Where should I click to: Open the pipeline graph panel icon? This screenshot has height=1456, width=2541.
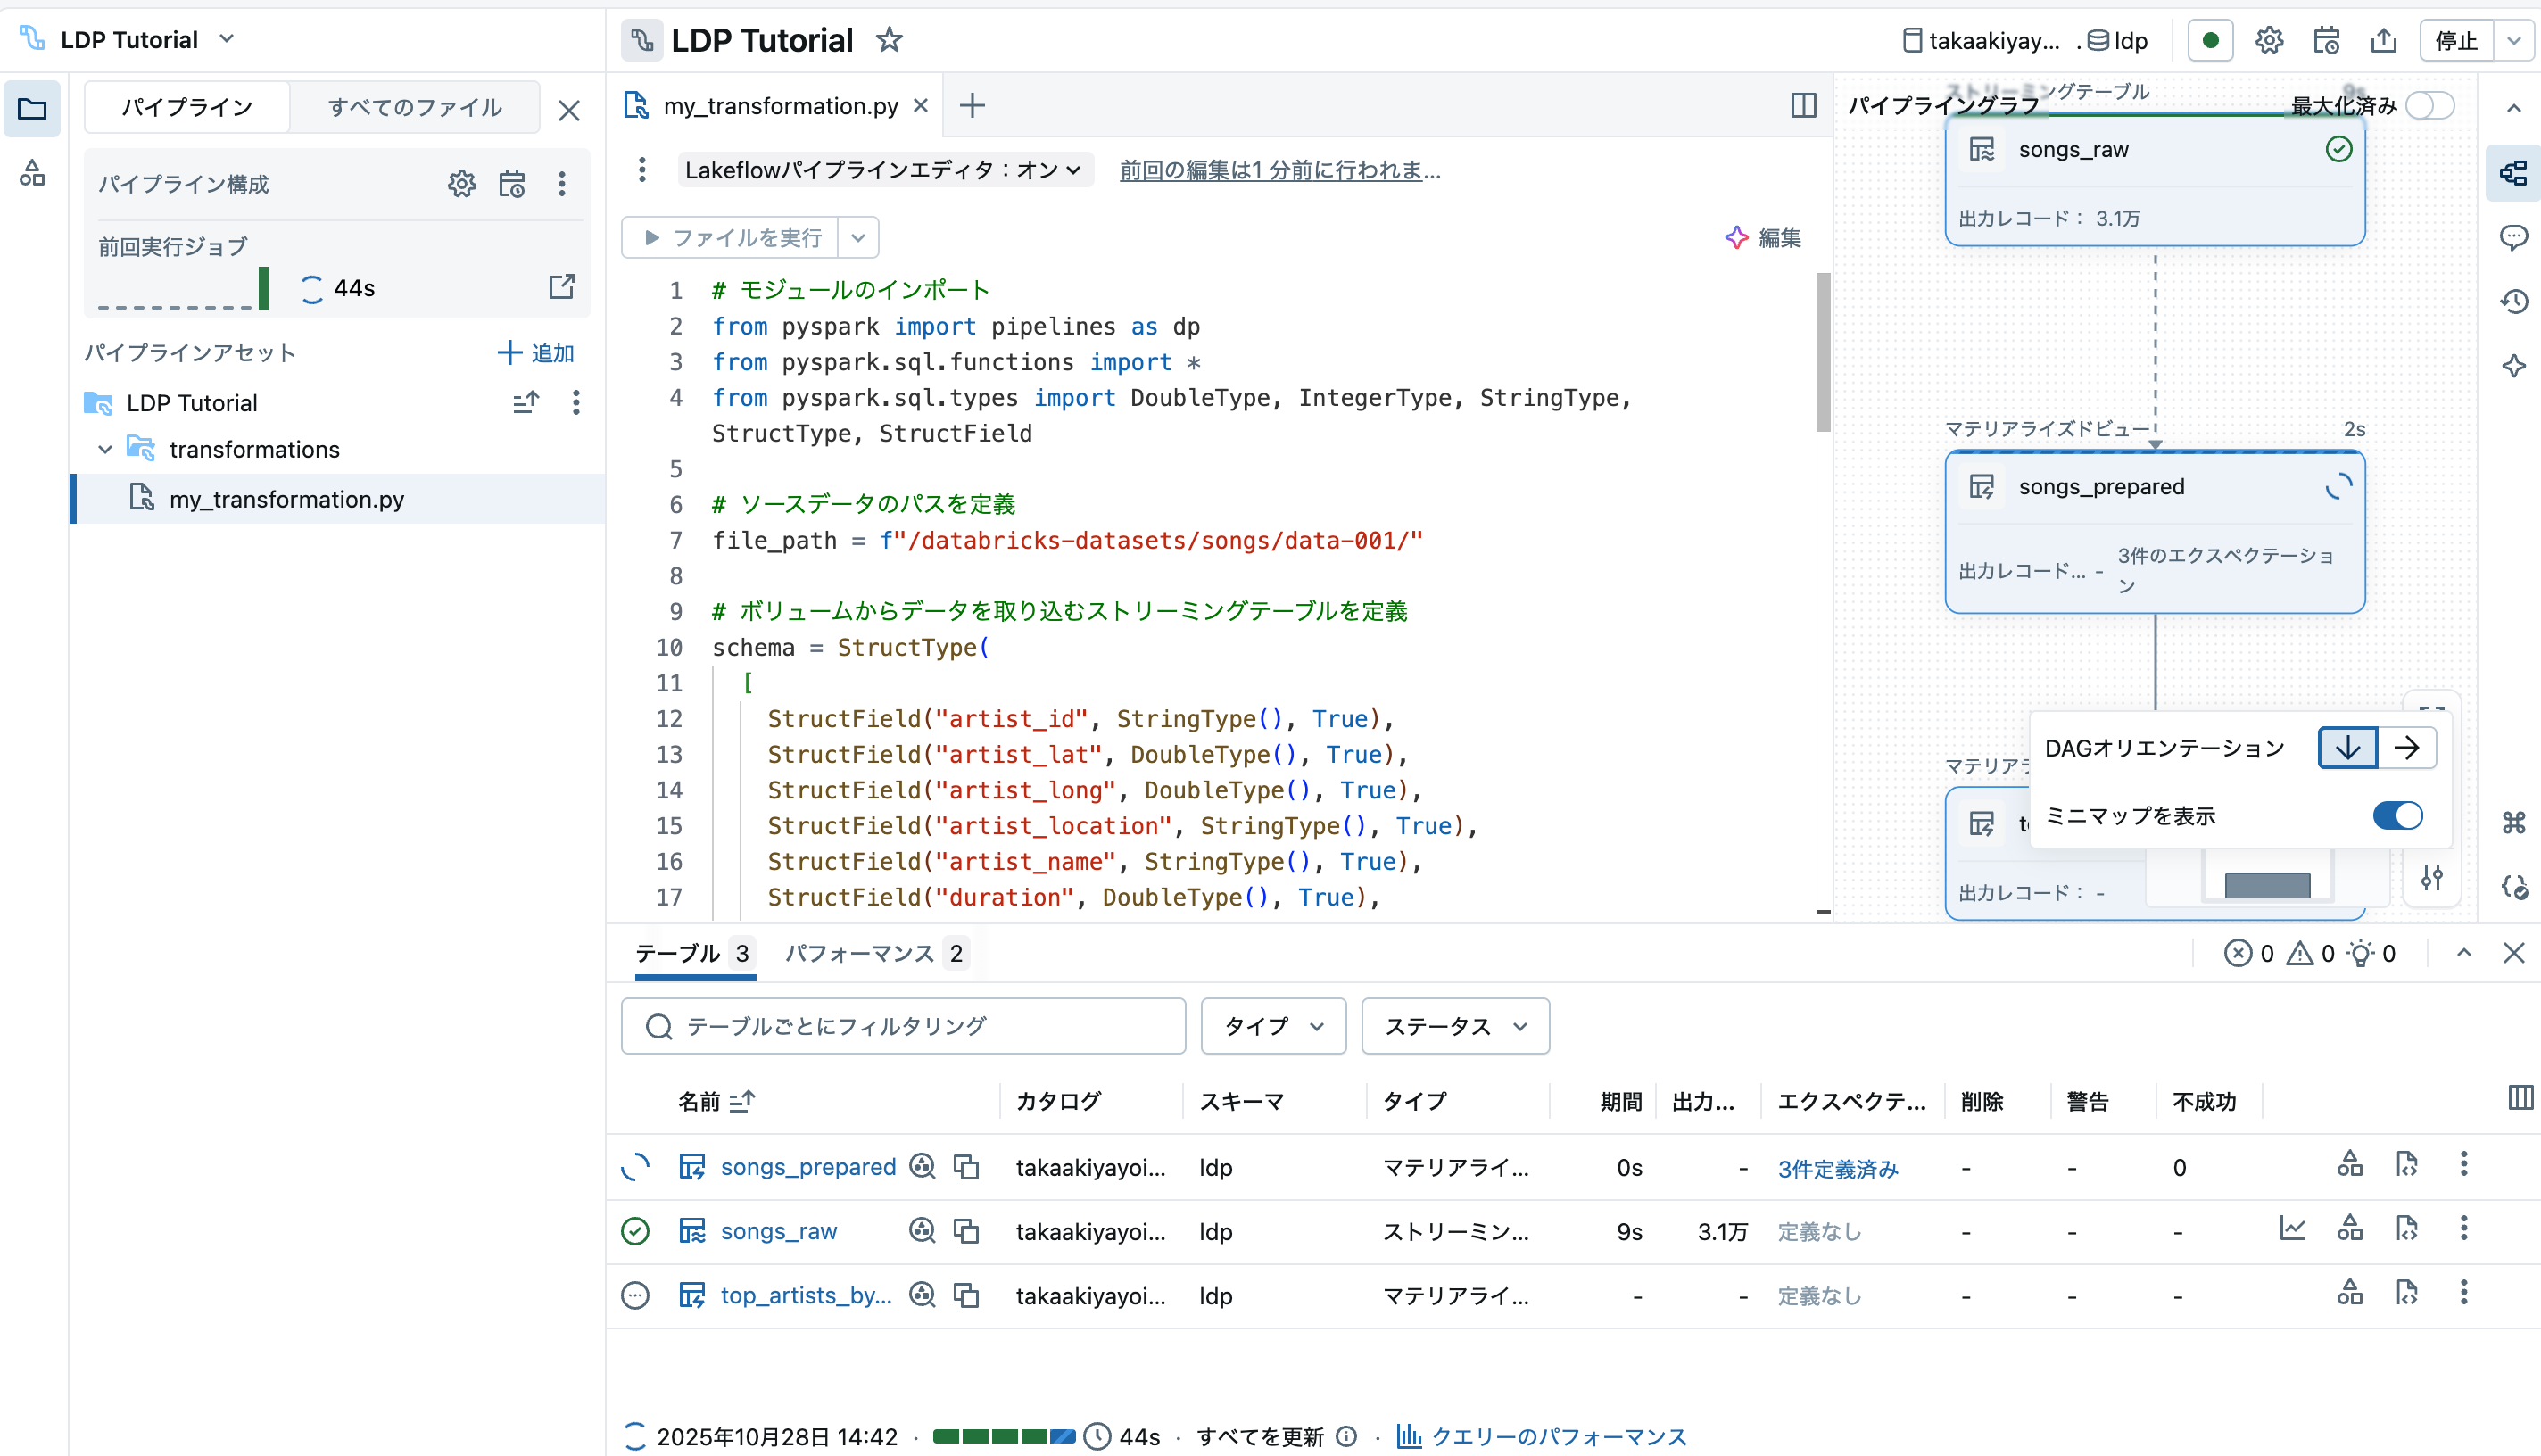click(2516, 173)
